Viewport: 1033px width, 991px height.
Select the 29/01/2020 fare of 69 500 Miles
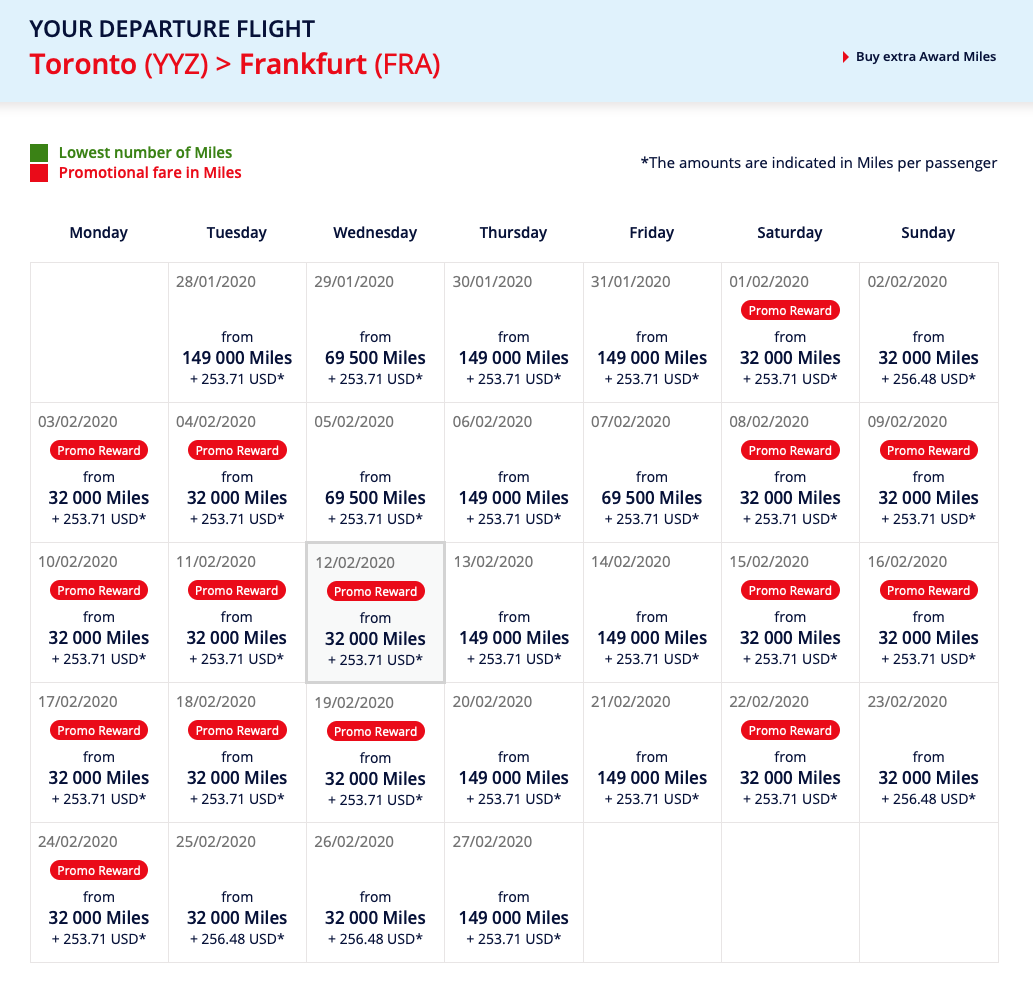375,357
